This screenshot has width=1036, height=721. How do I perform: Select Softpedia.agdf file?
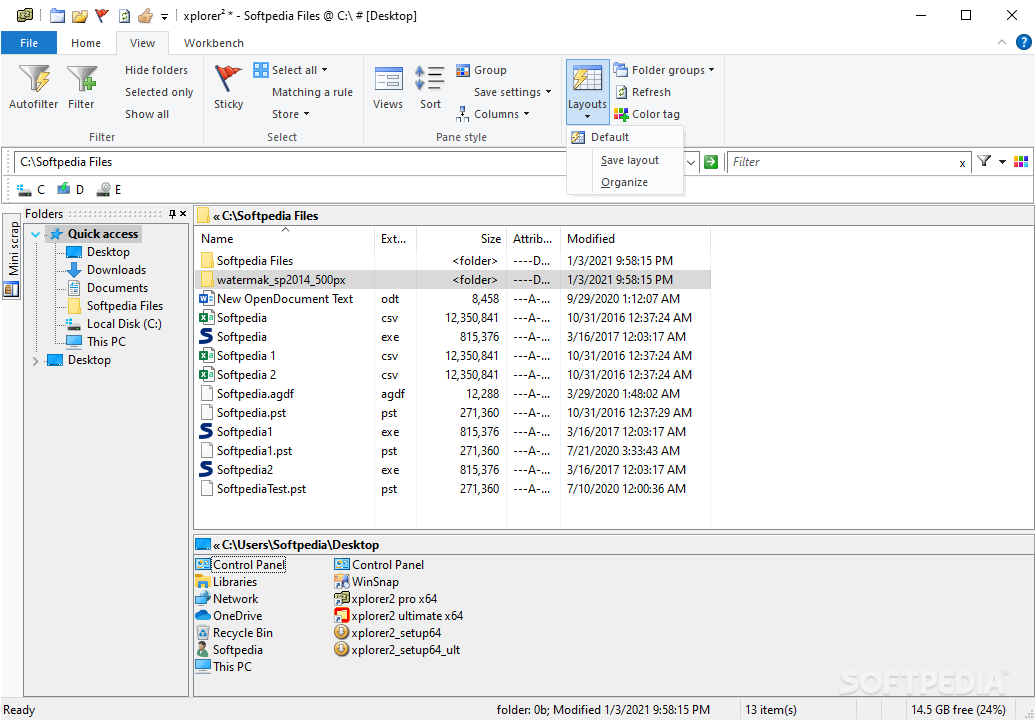pyautogui.click(x=255, y=394)
